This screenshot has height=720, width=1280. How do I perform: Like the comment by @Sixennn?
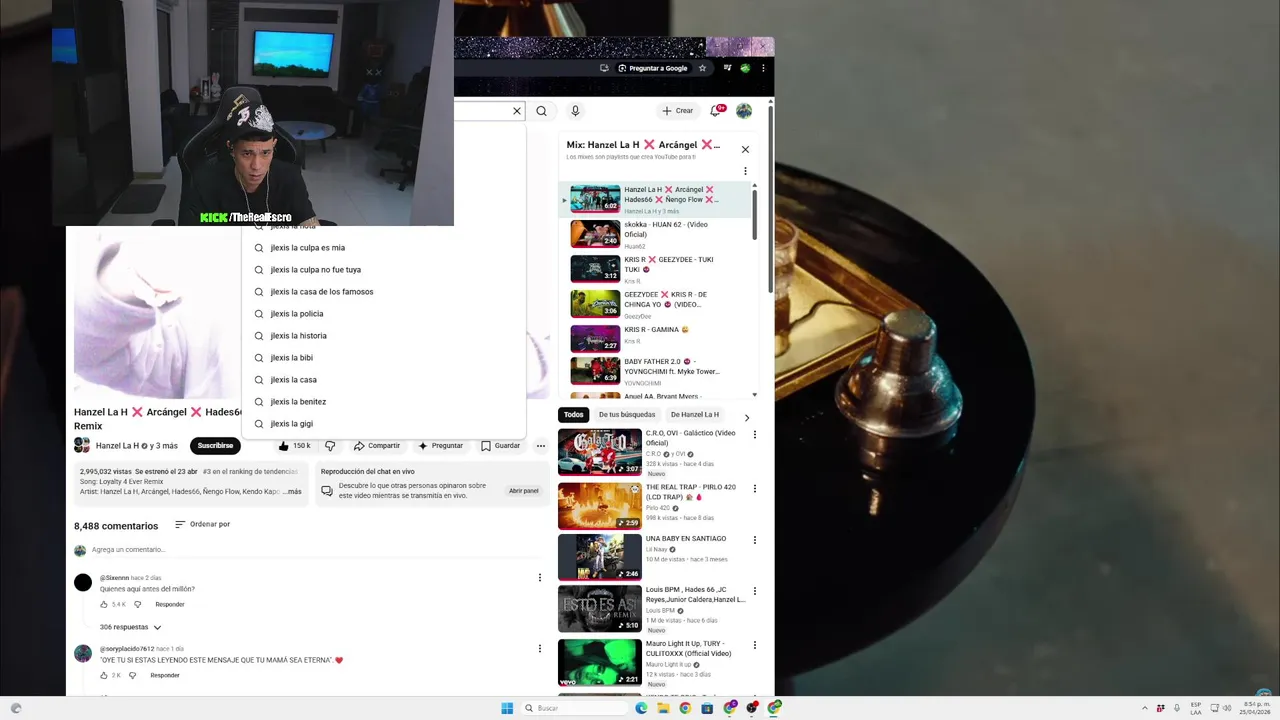tap(104, 604)
